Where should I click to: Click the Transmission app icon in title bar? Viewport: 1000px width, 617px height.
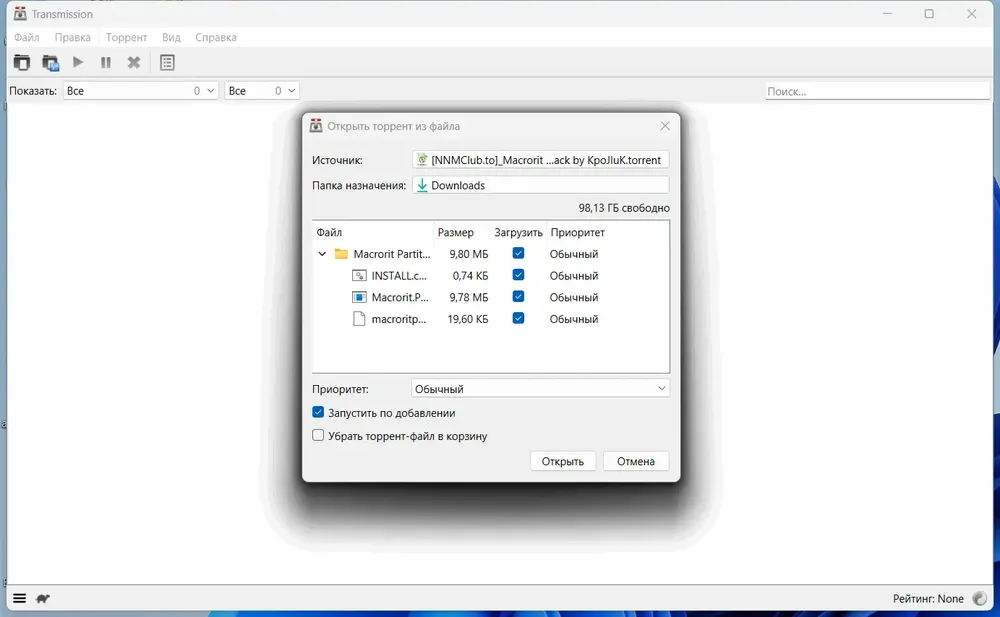pos(20,13)
